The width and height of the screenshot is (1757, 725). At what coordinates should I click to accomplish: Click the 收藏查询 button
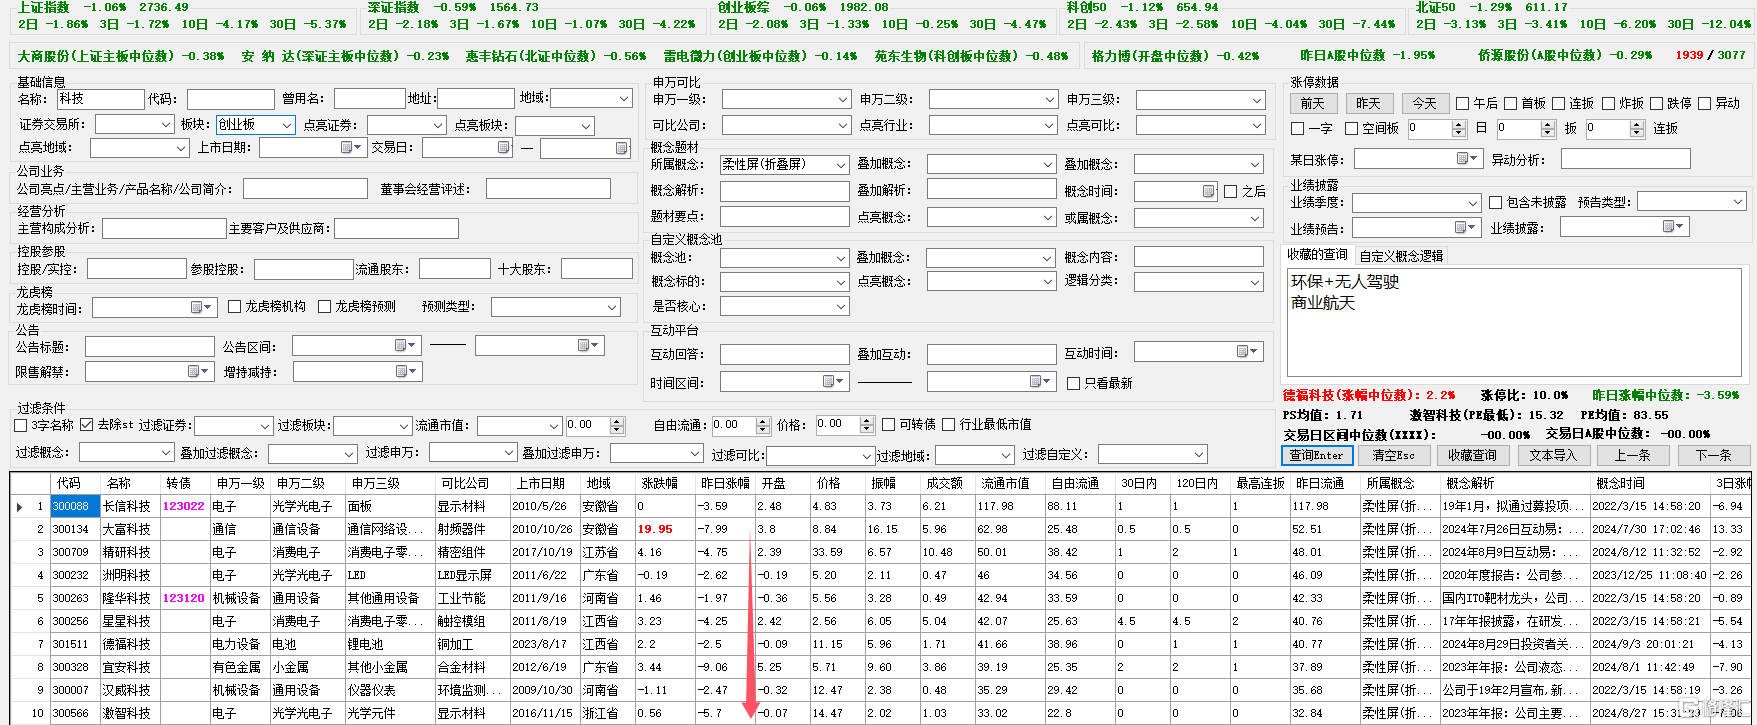pos(1473,455)
